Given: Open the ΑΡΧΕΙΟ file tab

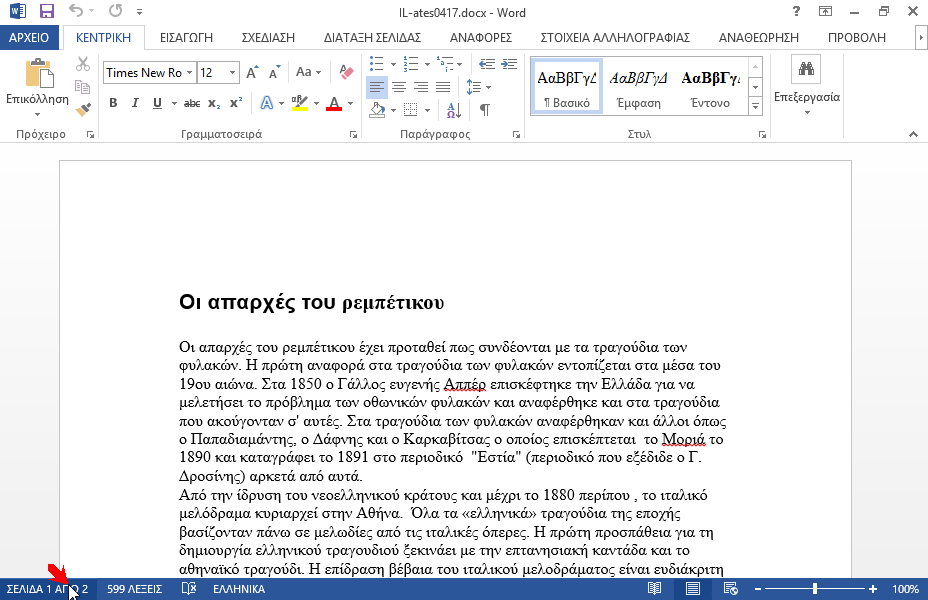Looking at the screenshot, I should pyautogui.click(x=29, y=37).
